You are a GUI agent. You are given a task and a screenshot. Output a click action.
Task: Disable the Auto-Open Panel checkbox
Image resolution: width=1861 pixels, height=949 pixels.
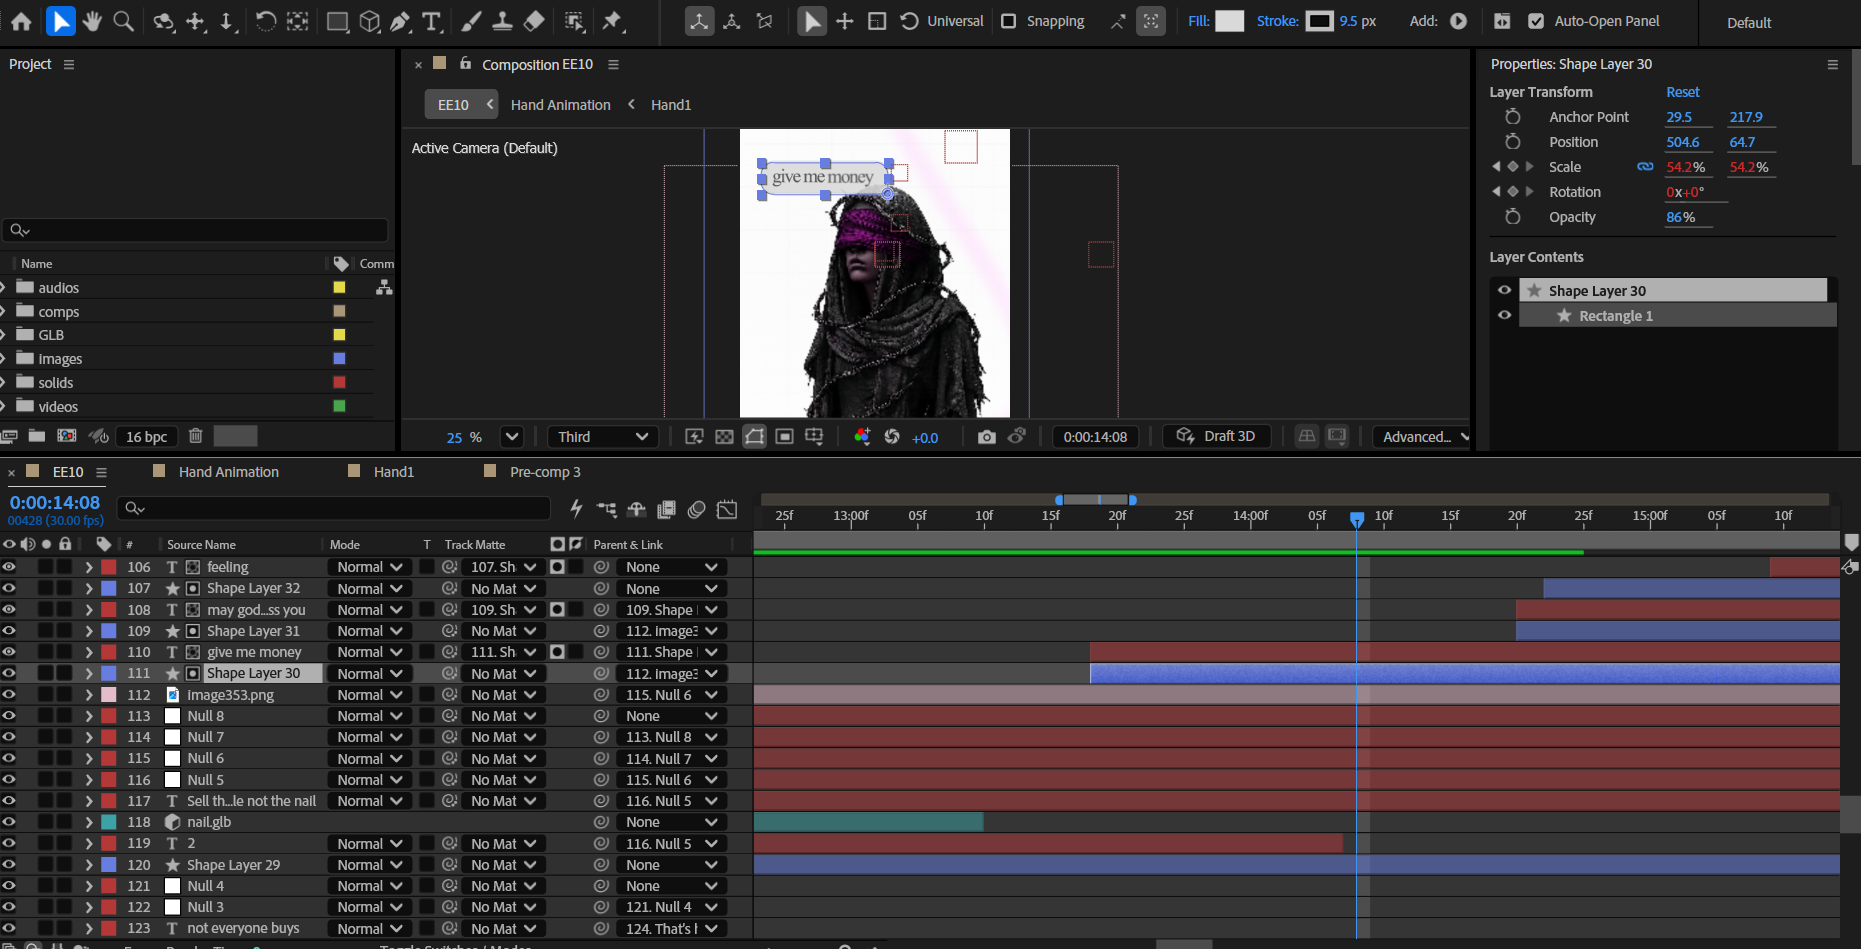1536,21
